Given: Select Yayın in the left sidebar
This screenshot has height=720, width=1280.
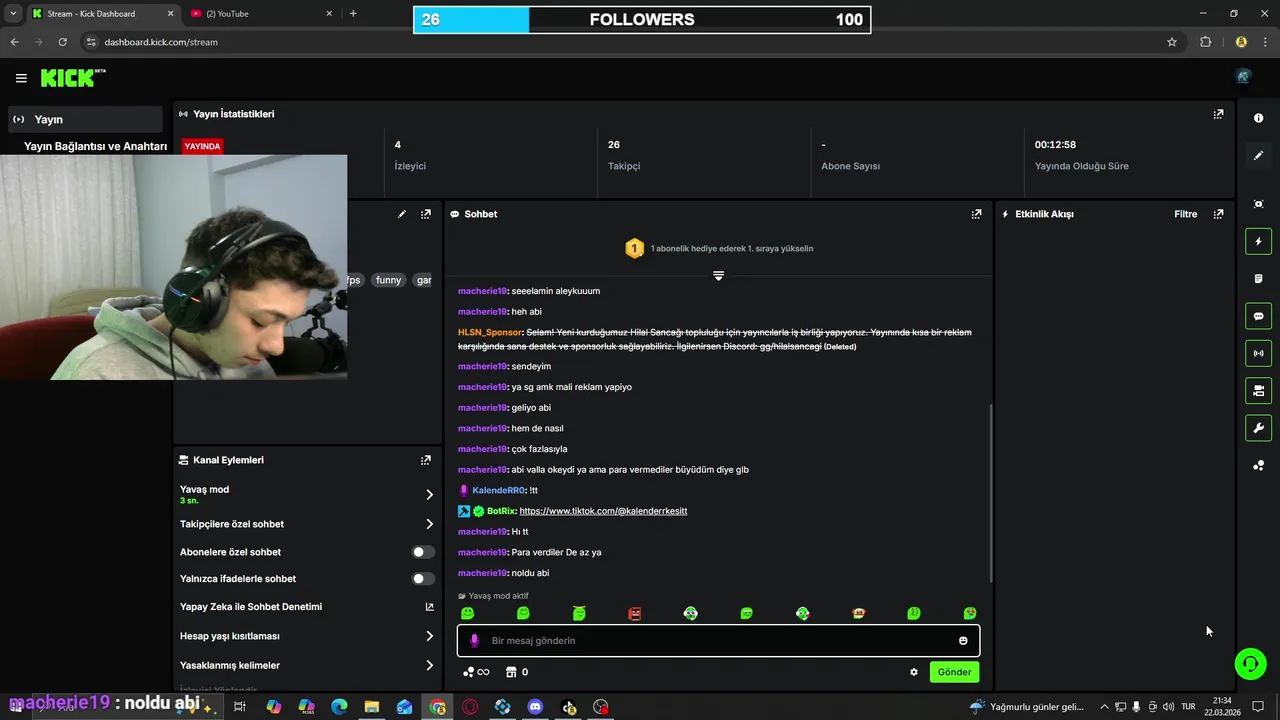Looking at the screenshot, I should (x=84, y=119).
